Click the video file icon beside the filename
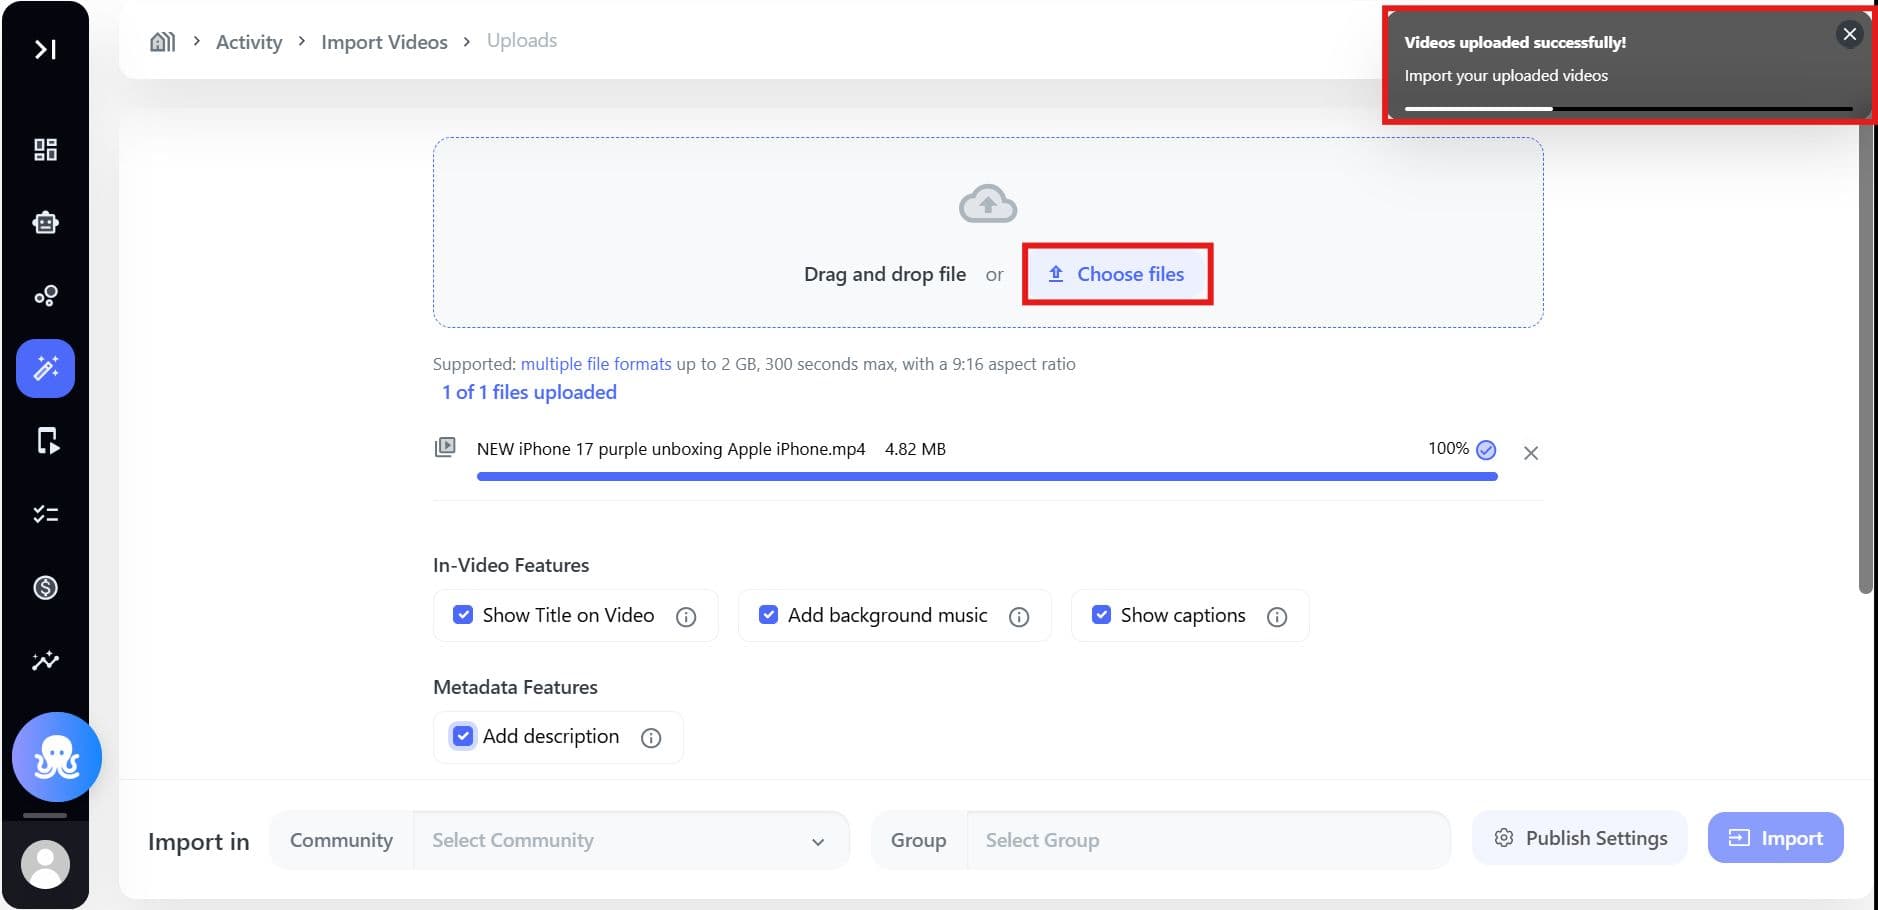The width and height of the screenshot is (1878, 910). click(x=445, y=447)
